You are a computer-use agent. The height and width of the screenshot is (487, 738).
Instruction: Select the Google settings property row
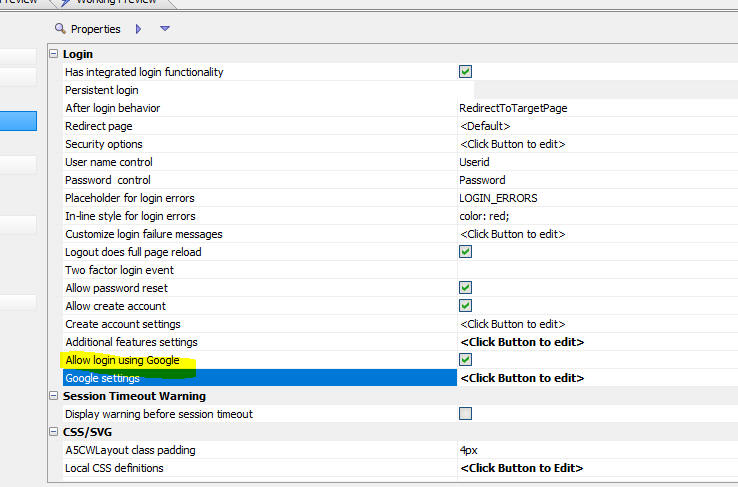pos(260,378)
